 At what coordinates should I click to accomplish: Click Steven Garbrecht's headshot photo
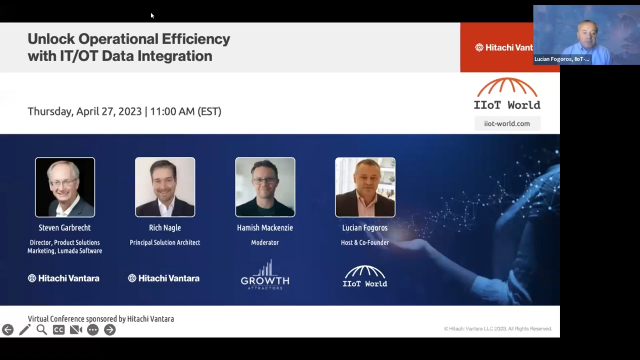coord(65,187)
